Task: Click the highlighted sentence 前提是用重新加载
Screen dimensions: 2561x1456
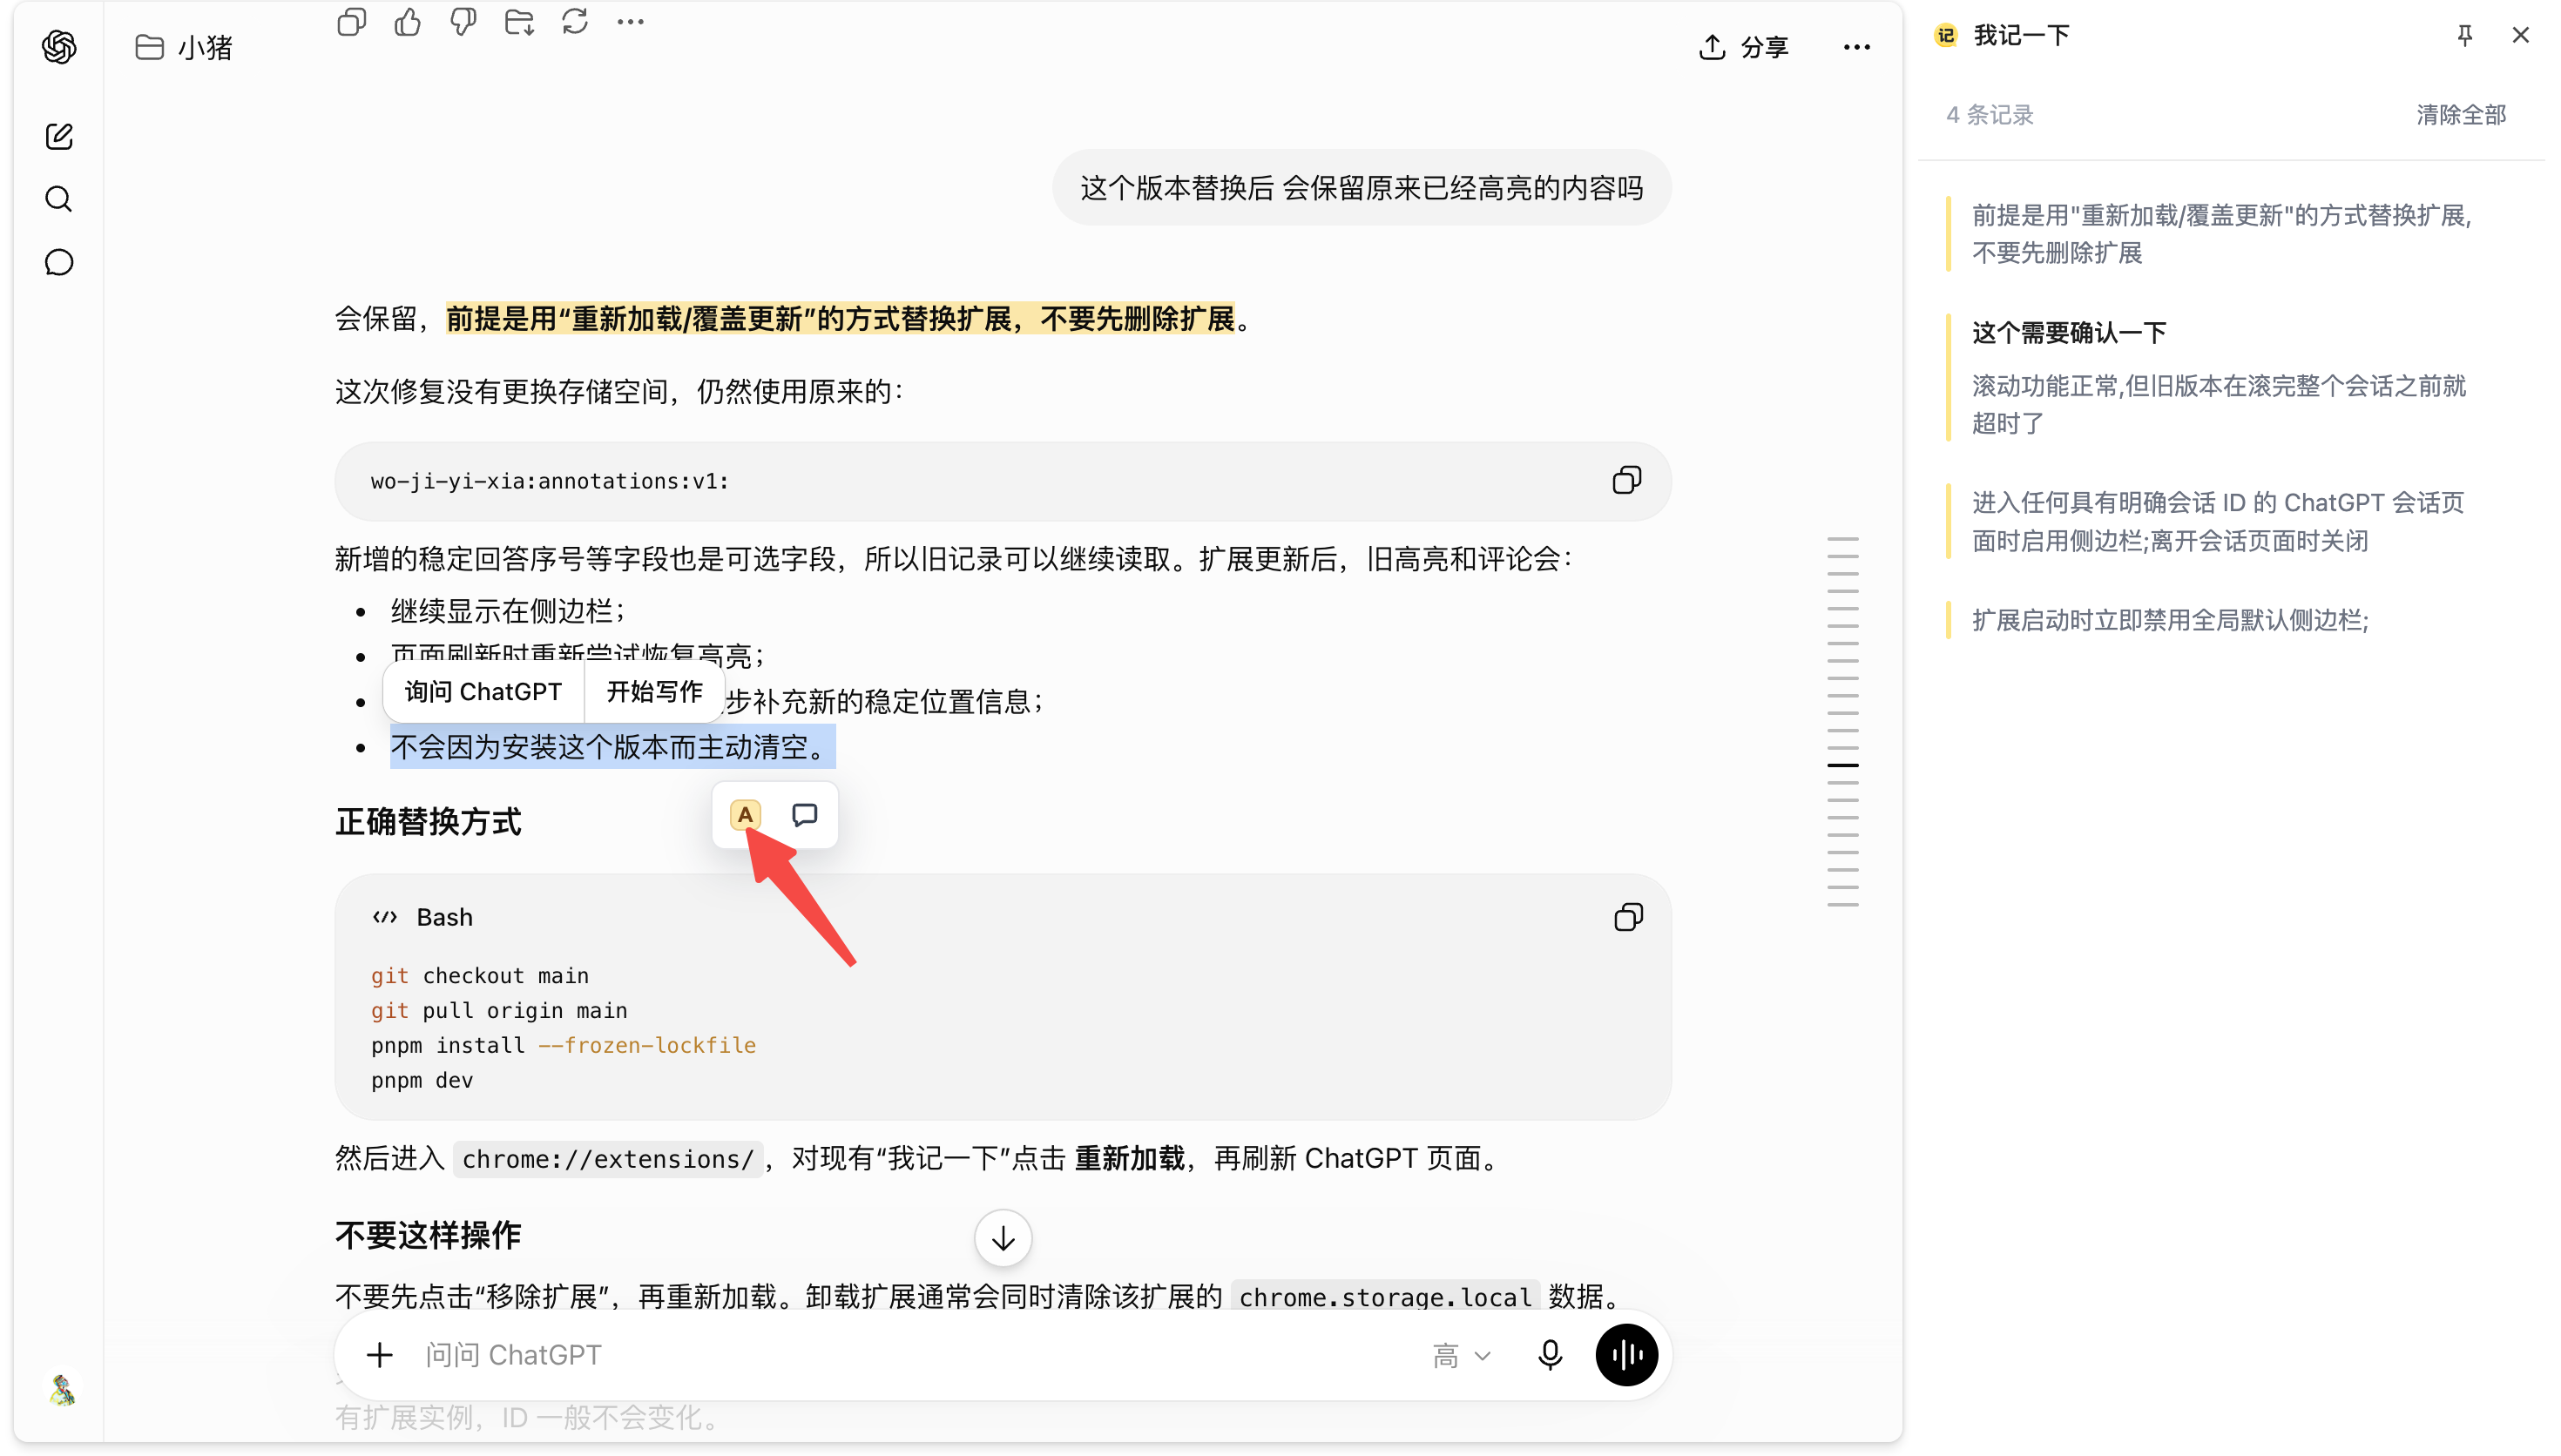Action: 840,318
